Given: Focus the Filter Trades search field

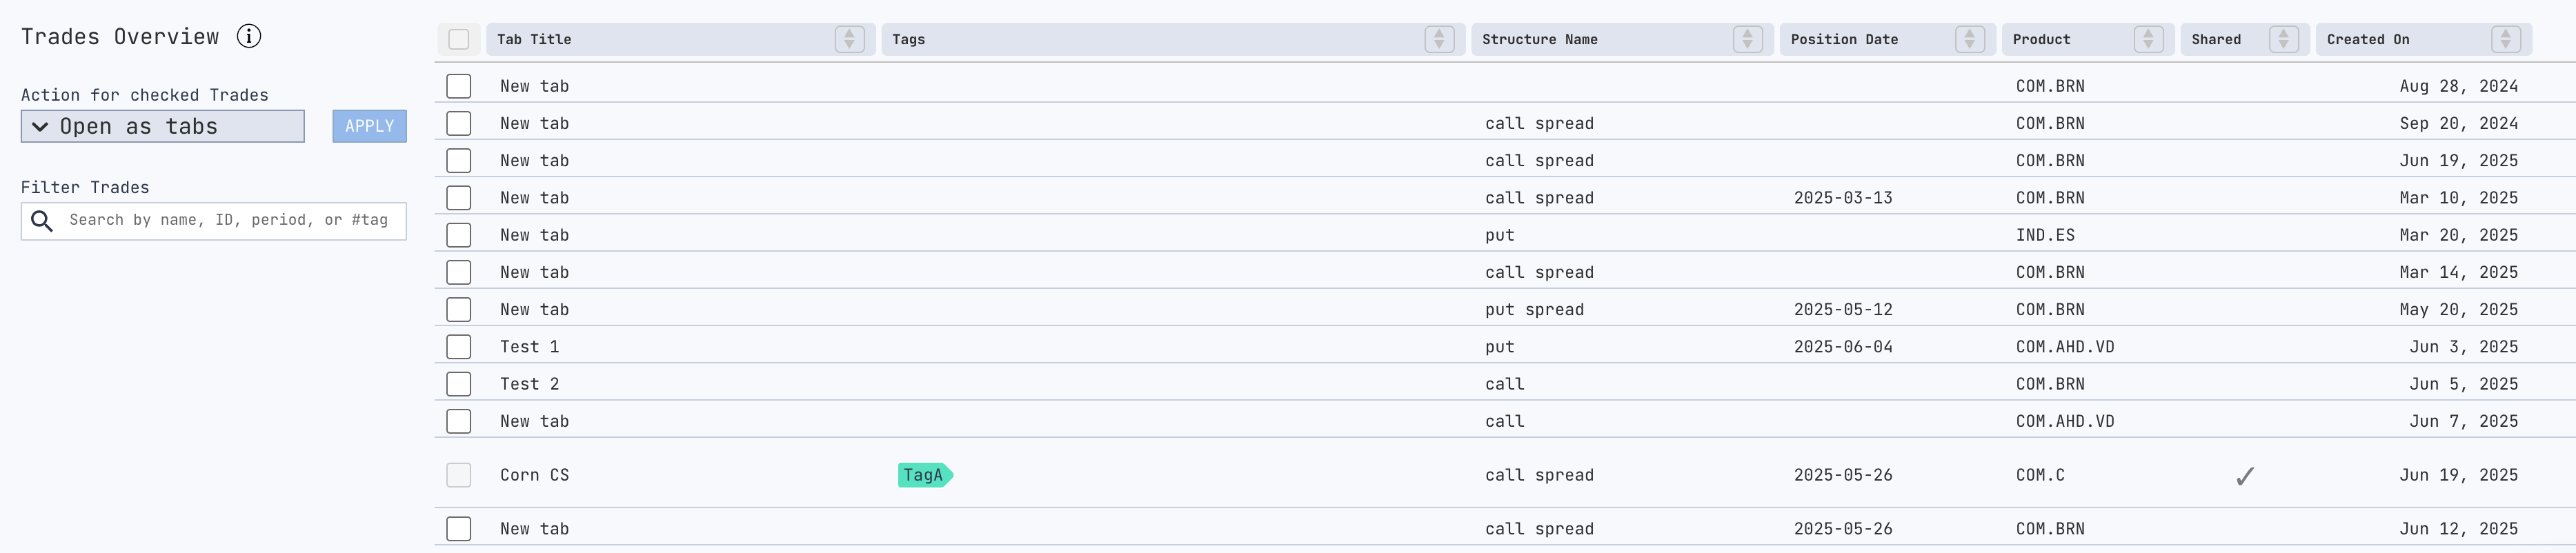Looking at the screenshot, I should [x=228, y=221].
